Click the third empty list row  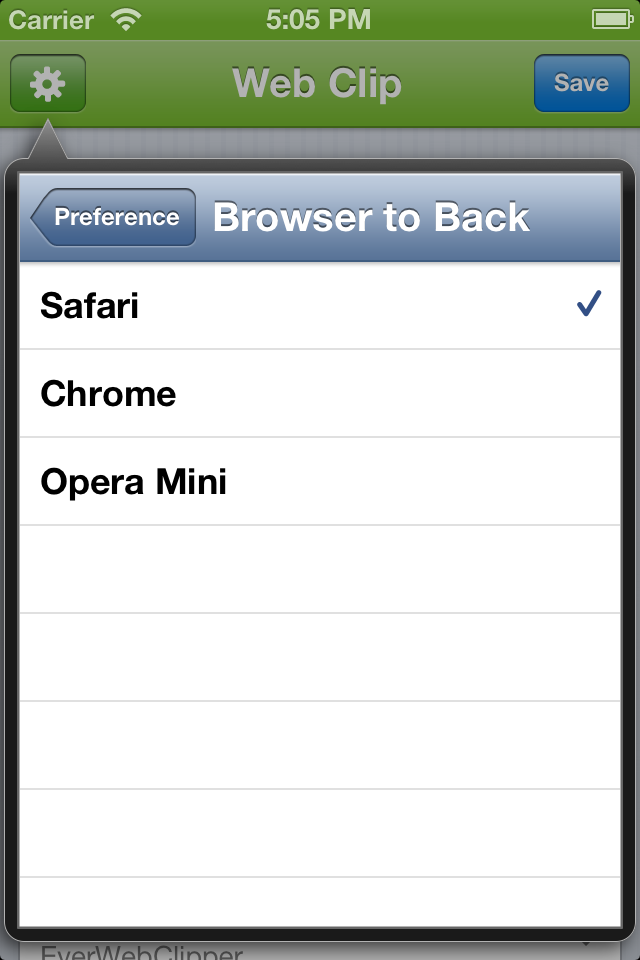coord(320,746)
